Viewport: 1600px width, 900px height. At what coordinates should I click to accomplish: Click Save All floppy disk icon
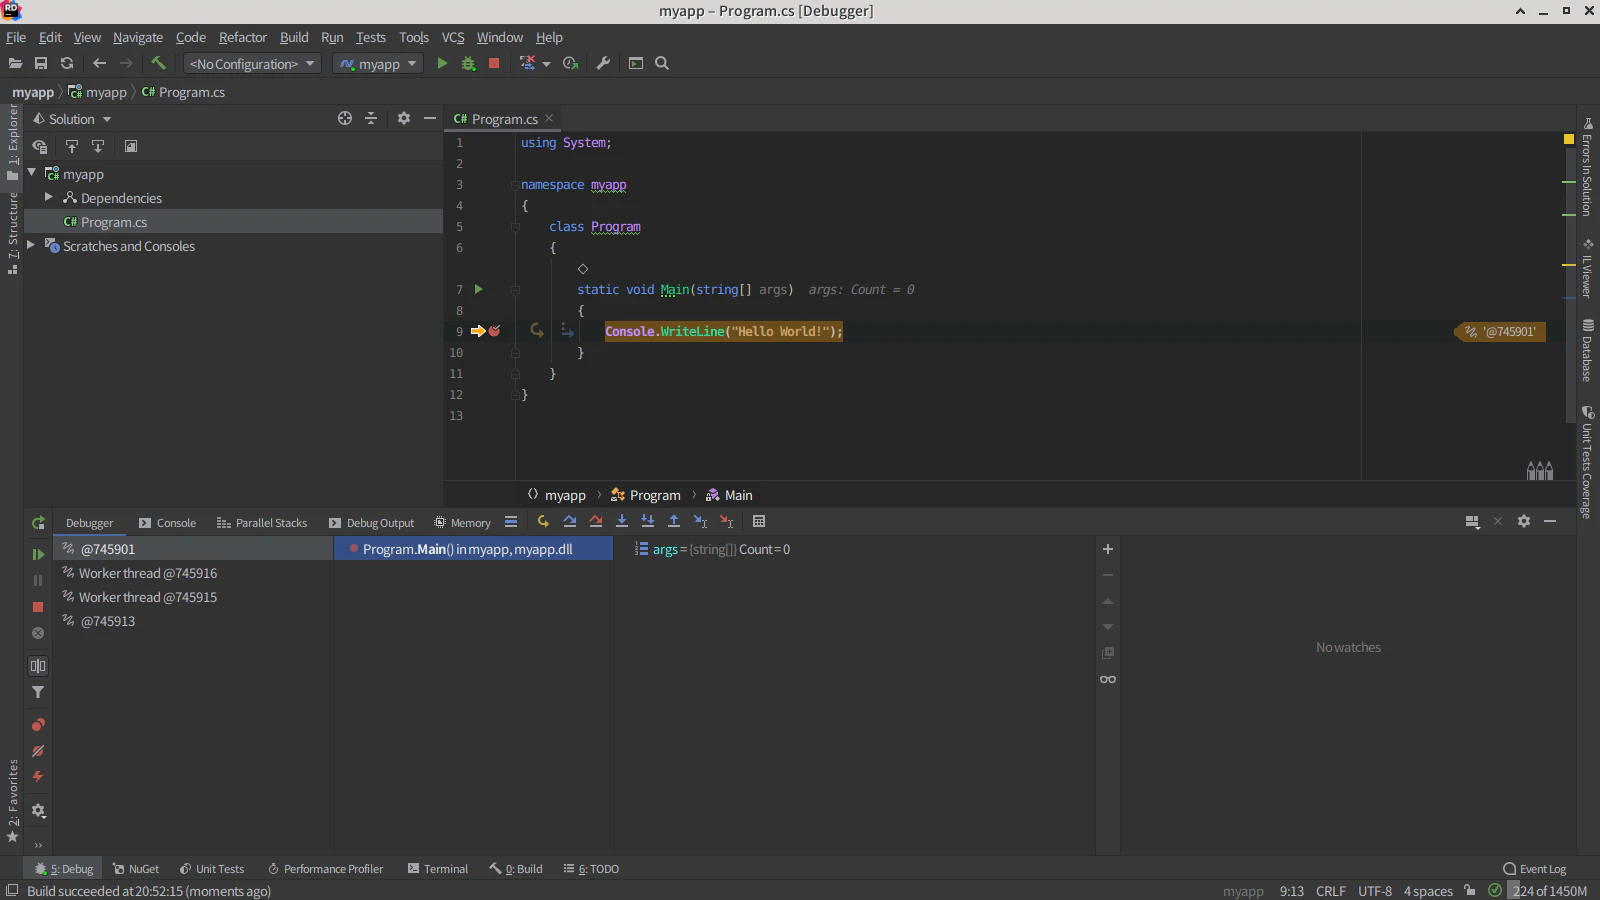click(41, 63)
